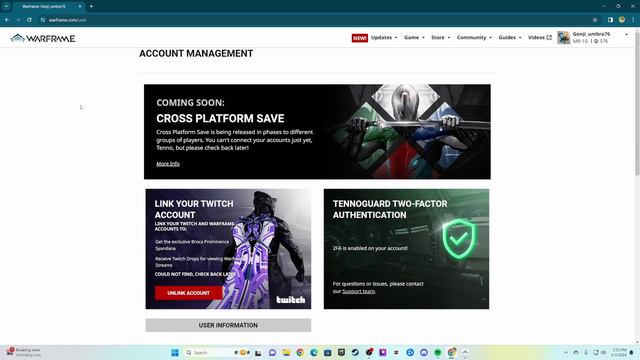This screenshot has width=640, height=360.
Task: Open the tab search dropdown arrow
Action: click(6, 6)
